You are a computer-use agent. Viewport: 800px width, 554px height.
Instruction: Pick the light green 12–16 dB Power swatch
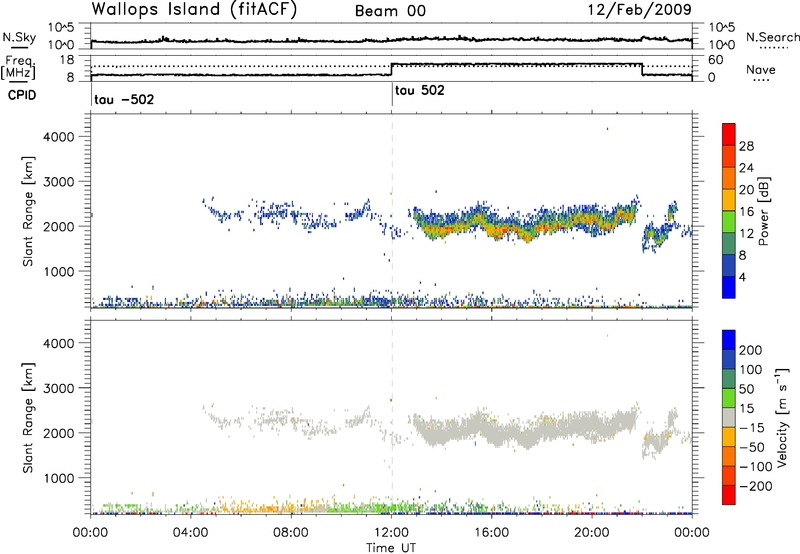pos(729,222)
